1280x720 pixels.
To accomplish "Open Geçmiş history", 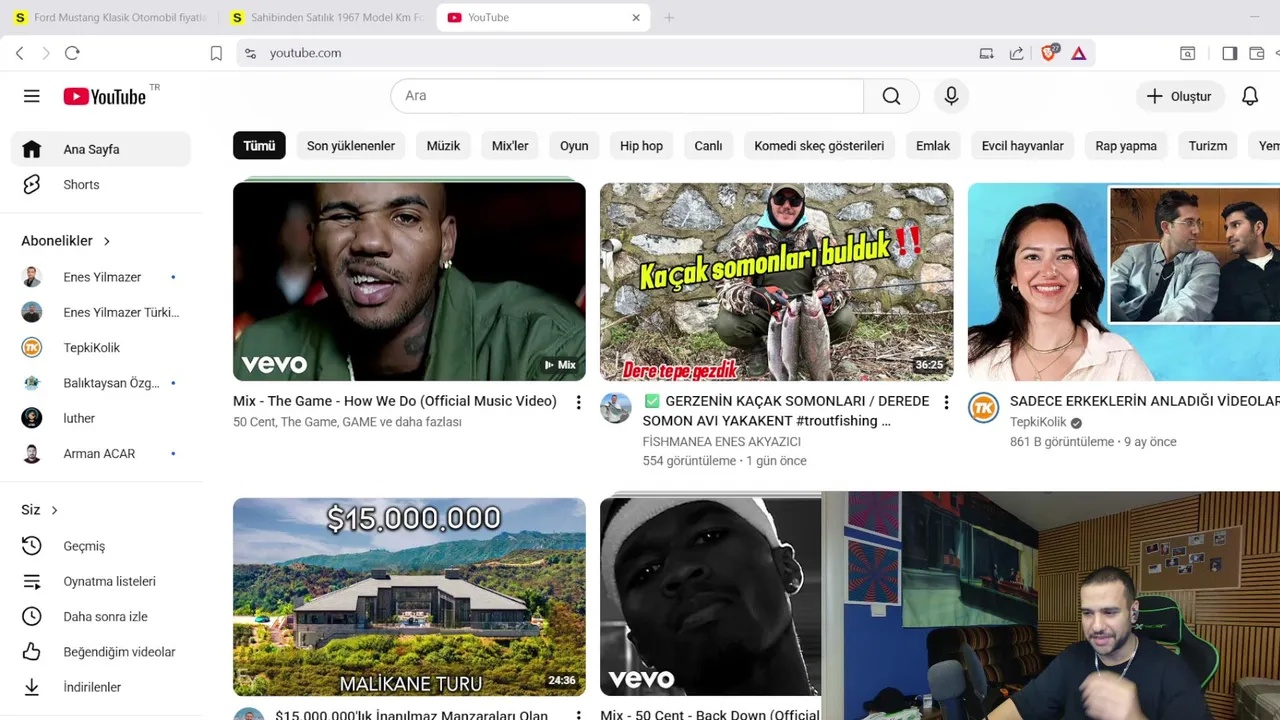I will pos(101,546).
